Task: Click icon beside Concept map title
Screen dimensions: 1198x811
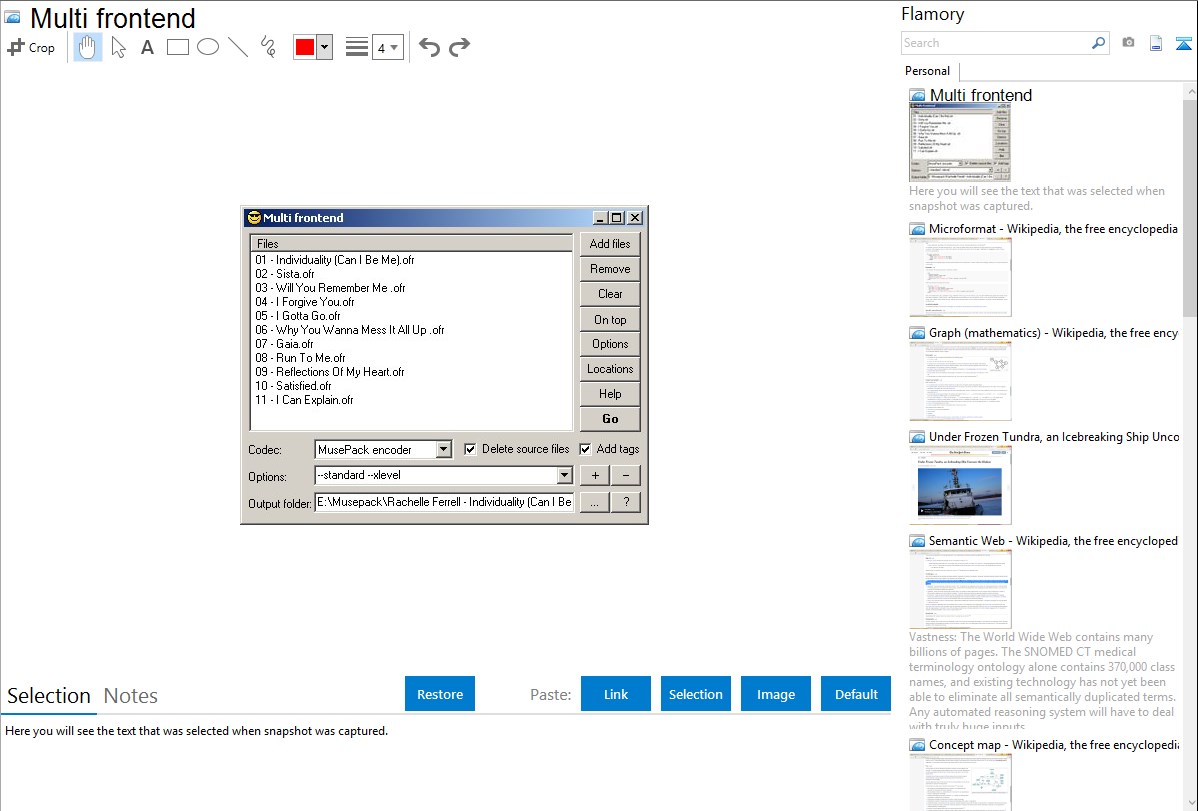Action: click(917, 745)
